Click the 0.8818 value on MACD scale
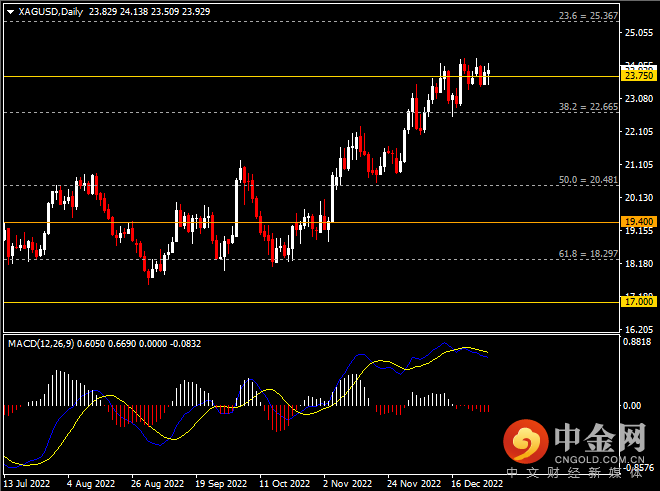 coord(638,342)
